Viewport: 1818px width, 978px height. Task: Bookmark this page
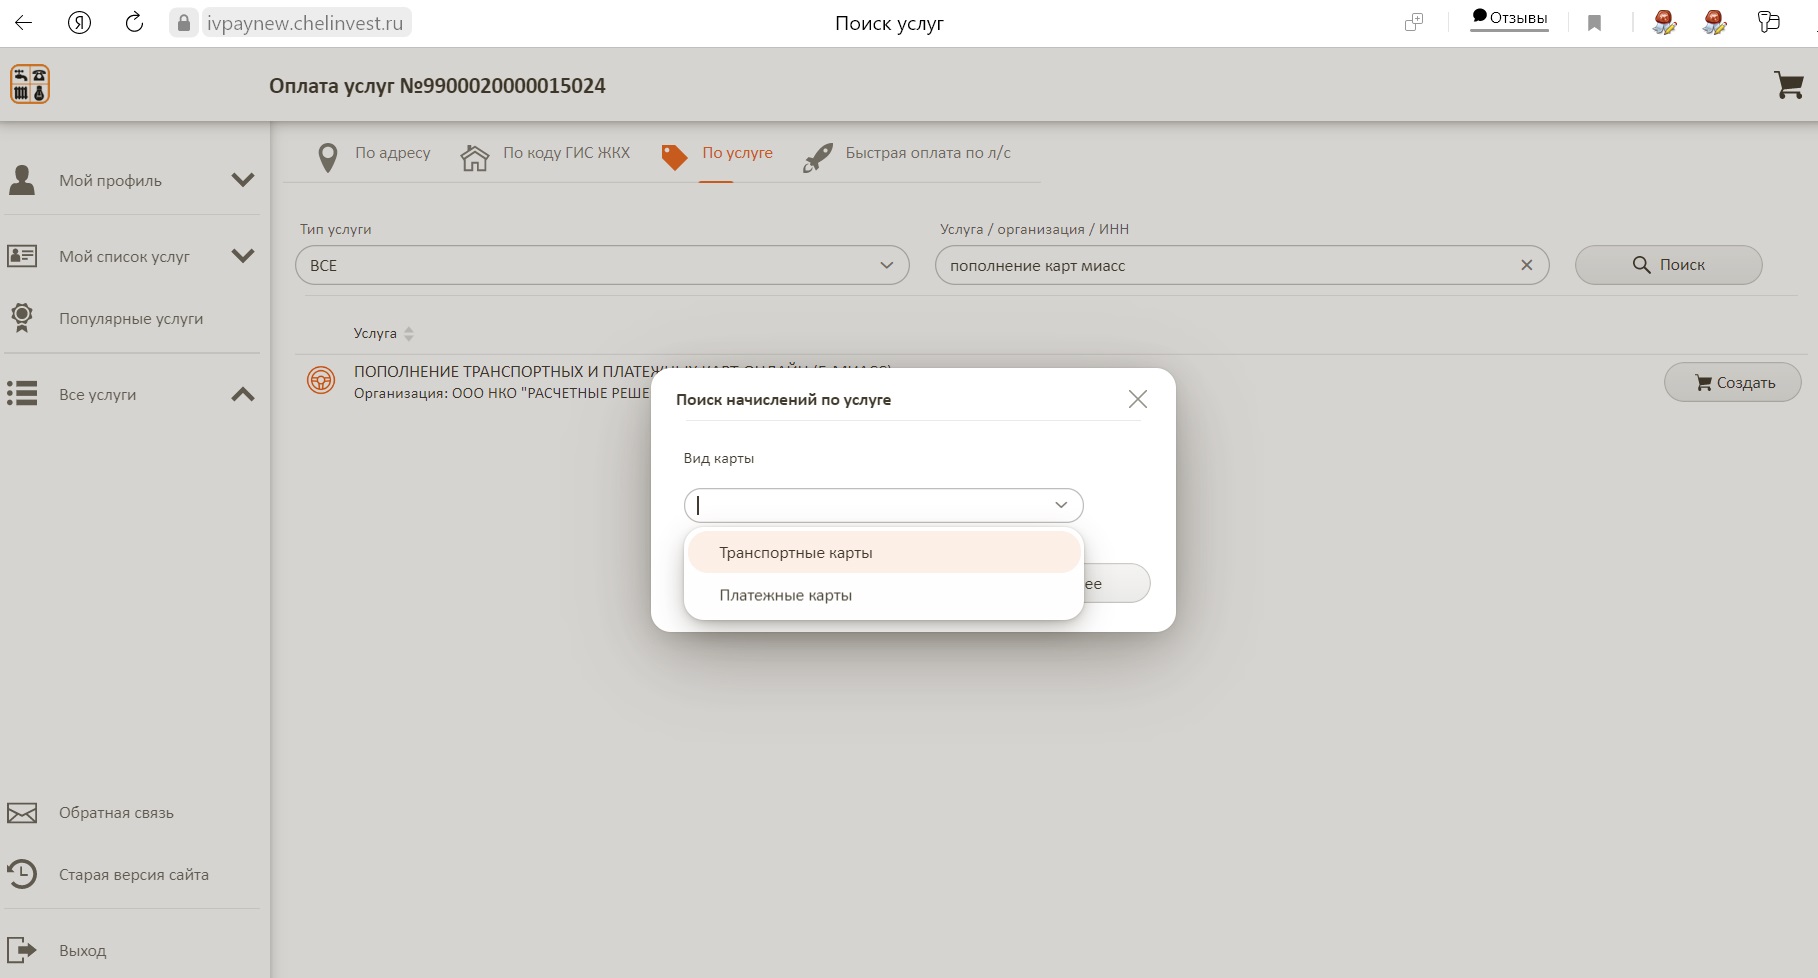1594,23
